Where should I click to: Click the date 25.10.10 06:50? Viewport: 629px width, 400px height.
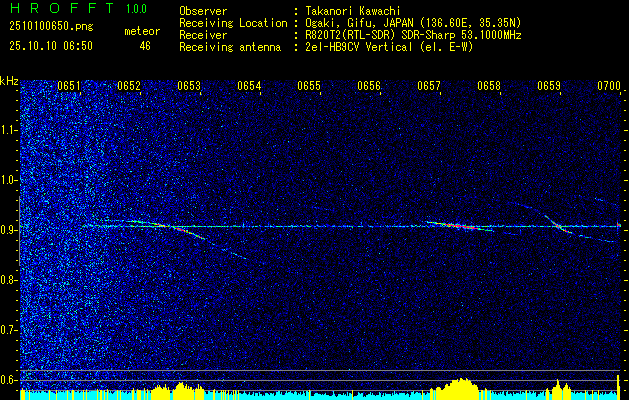point(51,46)
